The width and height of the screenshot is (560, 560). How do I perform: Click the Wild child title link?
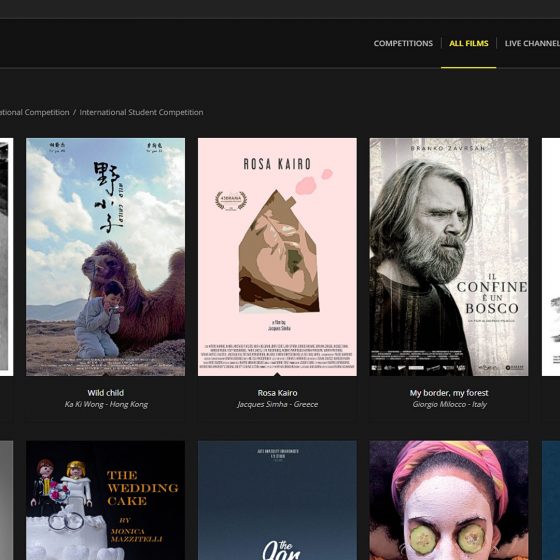point(106,393)
